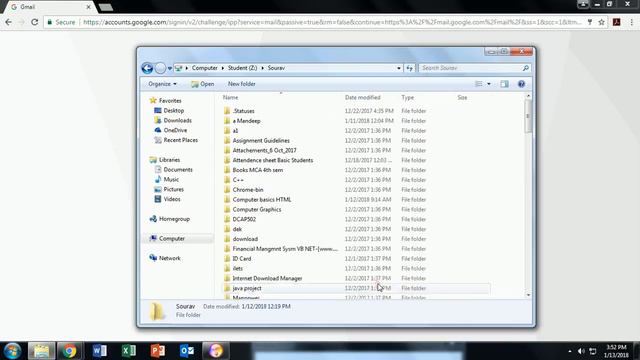Select Homegroup in the navigation pane
The width and height of the screenshot is (640, 360).
(x=170, y=219)
